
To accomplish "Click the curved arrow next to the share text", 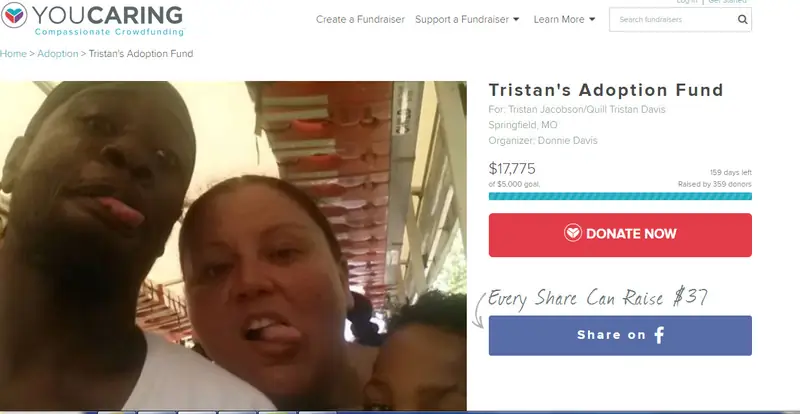I will click(478, 309).
